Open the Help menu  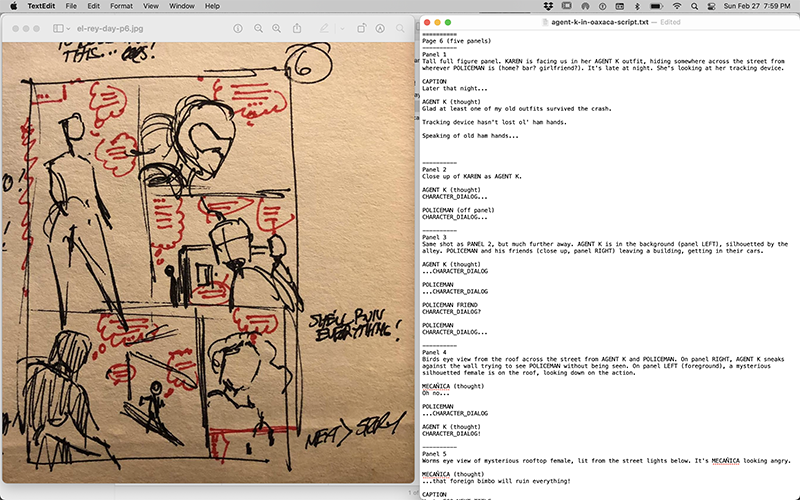click(x=212, y=6)
